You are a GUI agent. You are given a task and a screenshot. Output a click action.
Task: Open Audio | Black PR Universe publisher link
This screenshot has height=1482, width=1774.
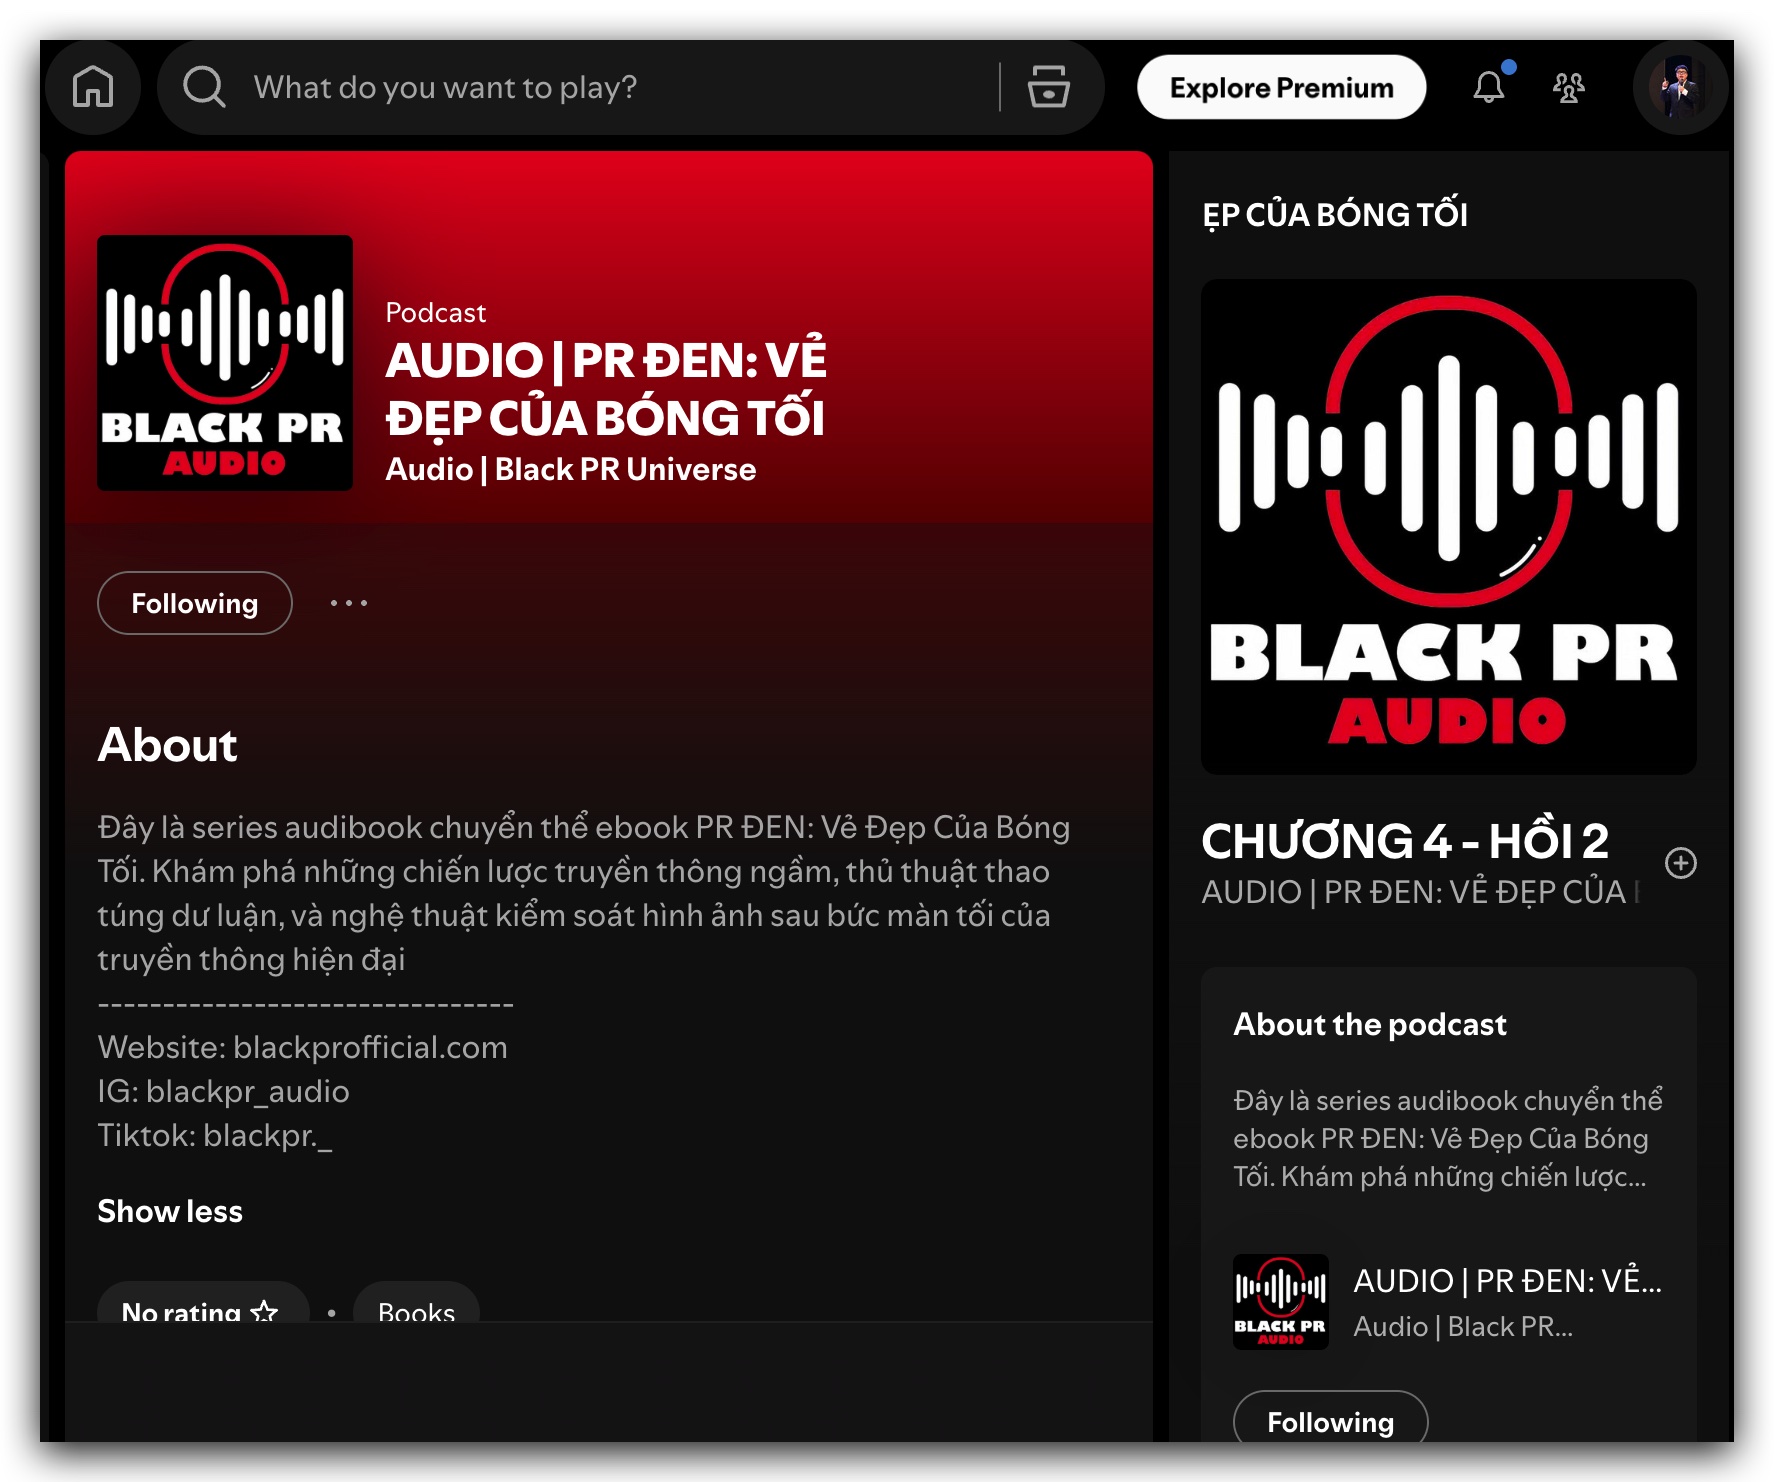point(571,469)
